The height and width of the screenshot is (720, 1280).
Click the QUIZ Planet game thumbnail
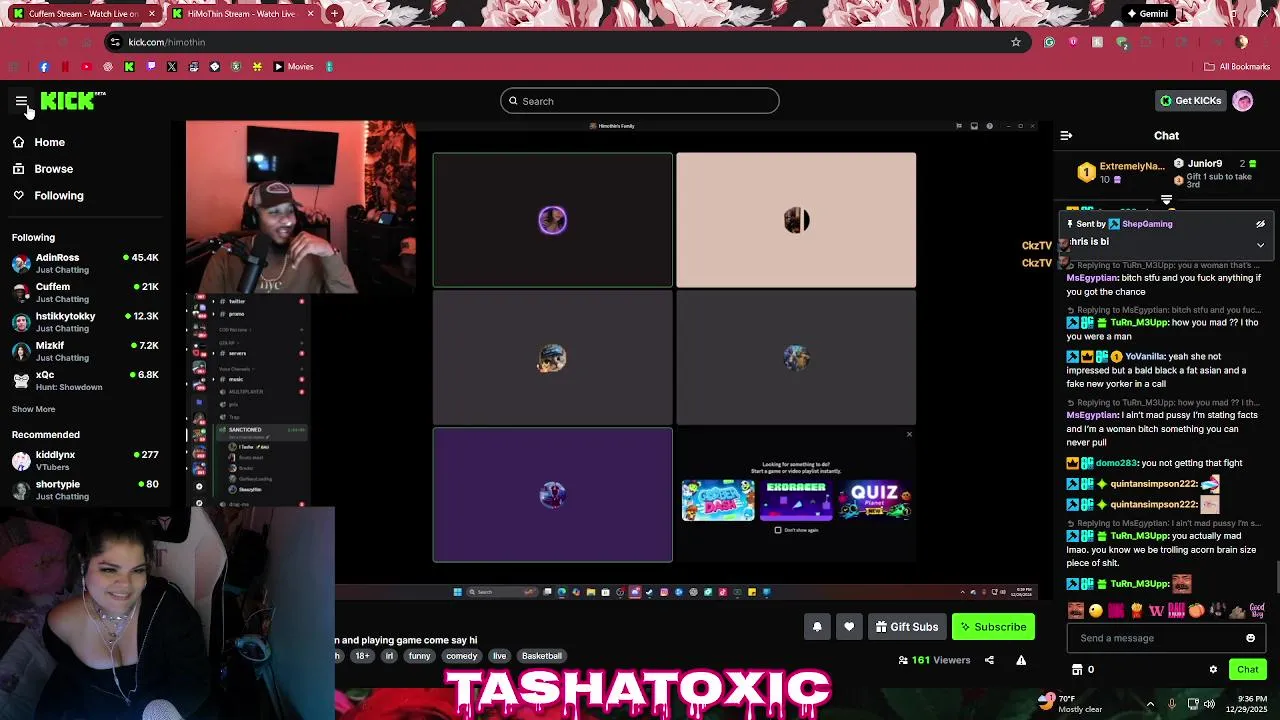[x=874, y=501]
